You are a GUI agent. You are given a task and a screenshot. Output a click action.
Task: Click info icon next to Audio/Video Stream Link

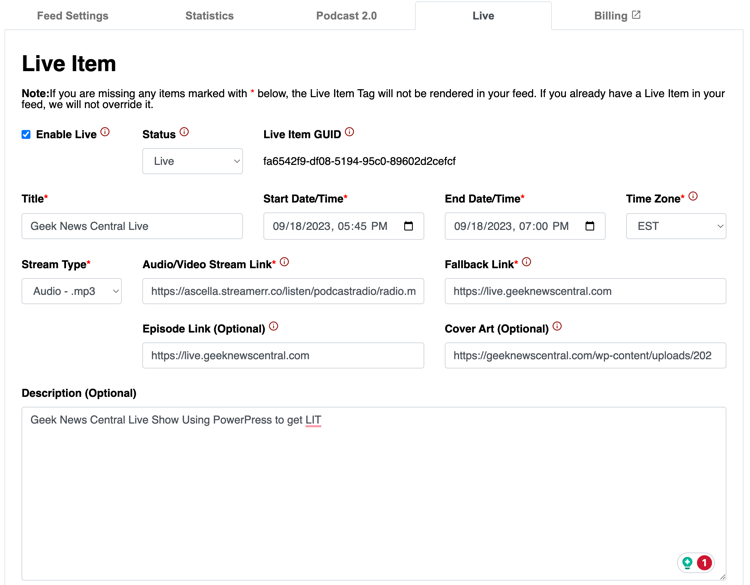coord(284,262)
